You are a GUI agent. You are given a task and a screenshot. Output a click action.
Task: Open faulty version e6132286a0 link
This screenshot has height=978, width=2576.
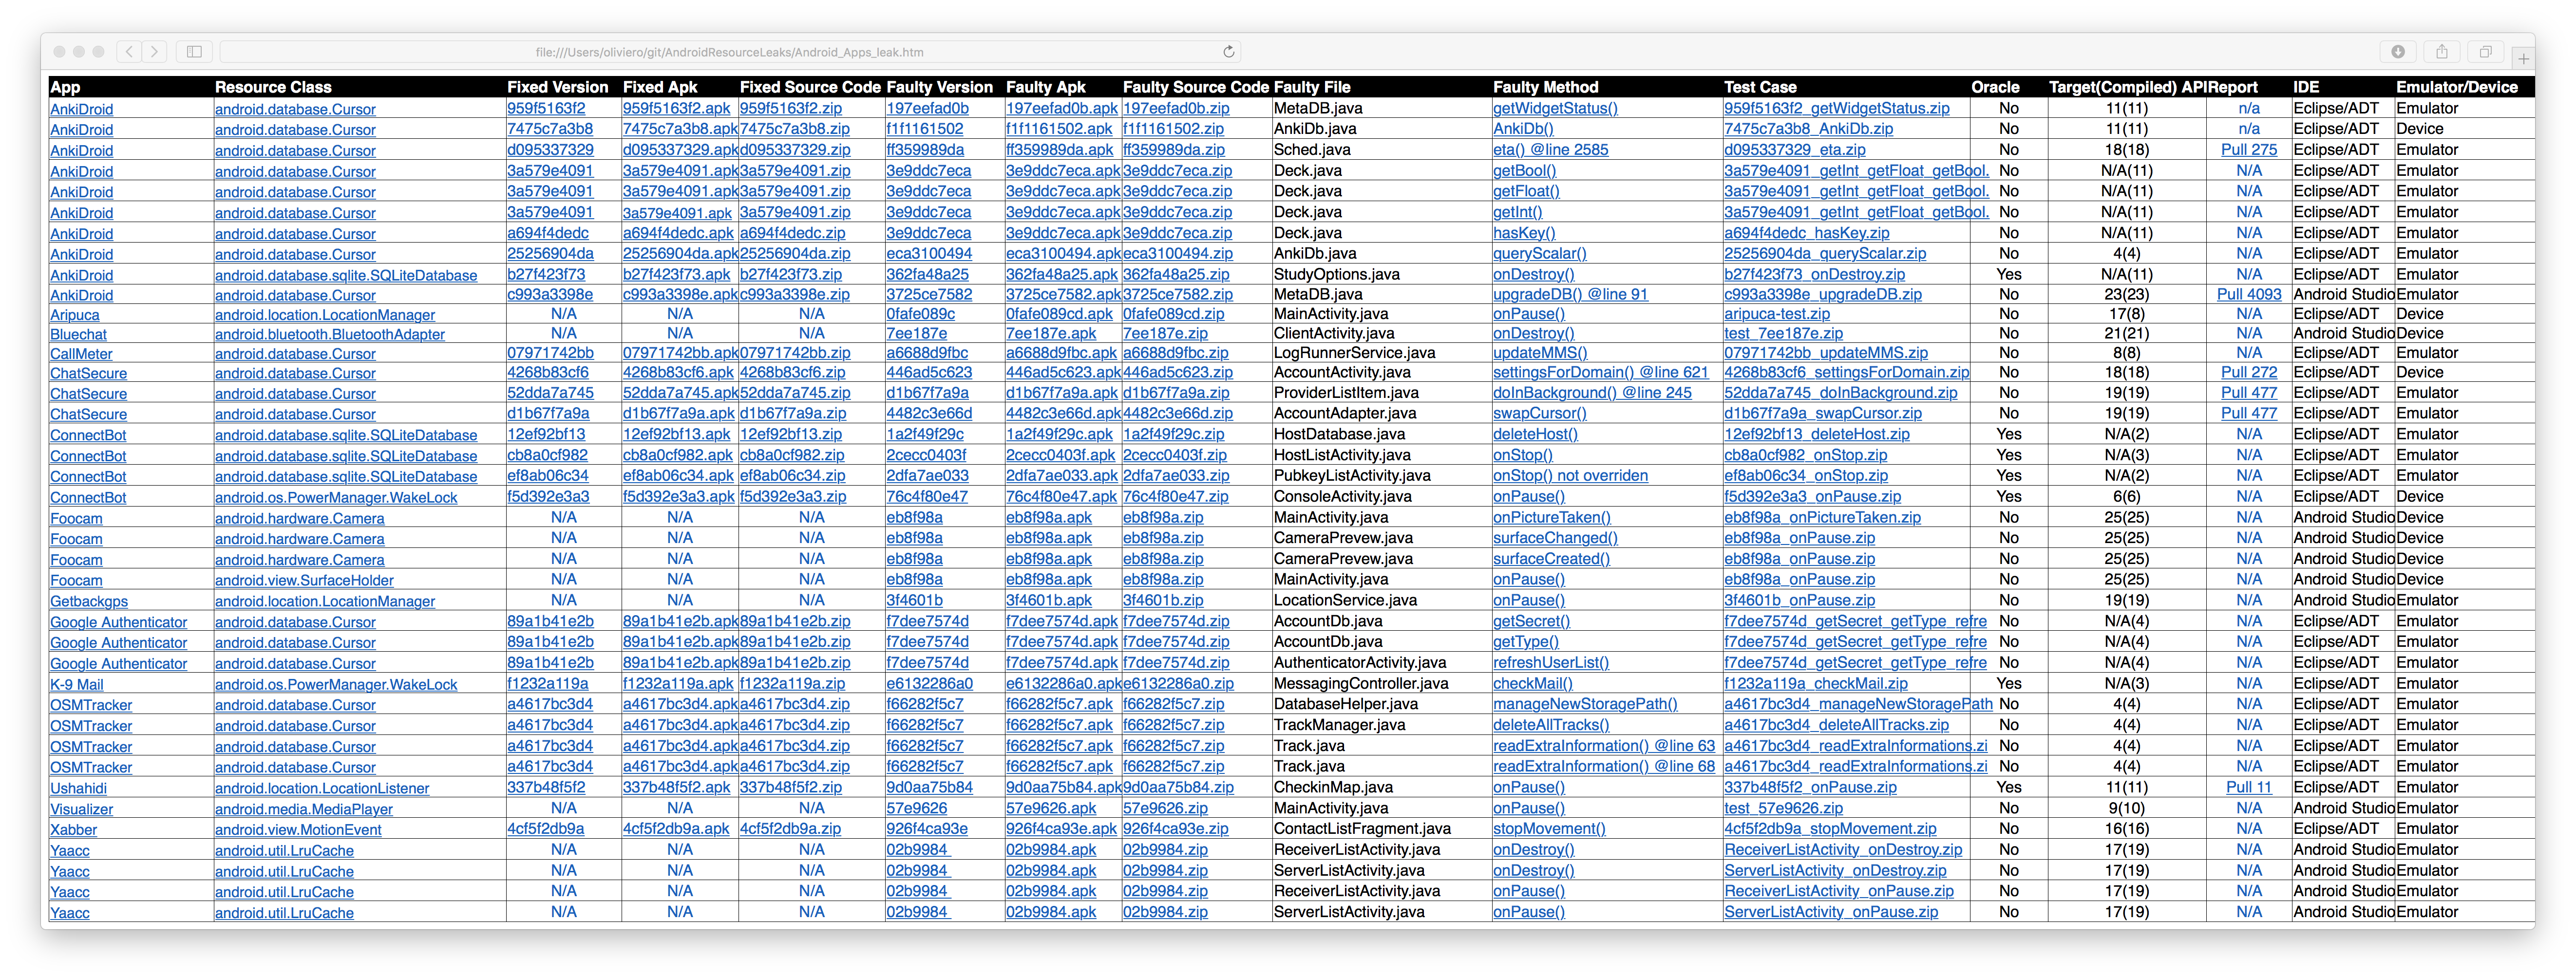tap(929, 683)
